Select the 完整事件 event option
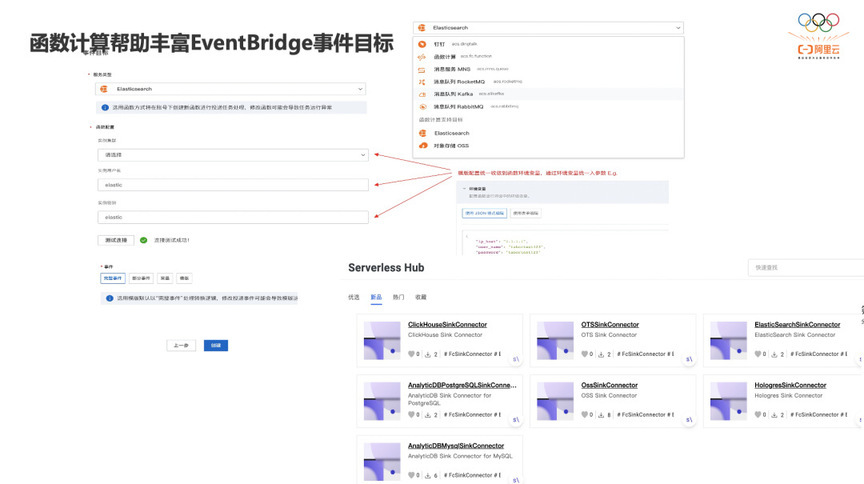864x484 pixels. click(113, 278)
